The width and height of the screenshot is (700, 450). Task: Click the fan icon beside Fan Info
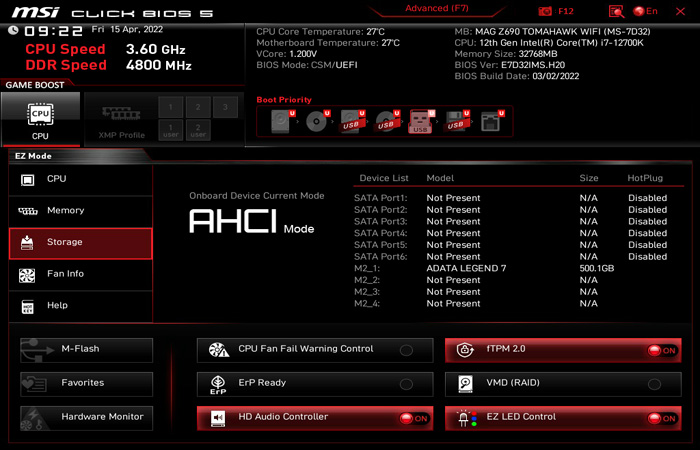pos(27,275)
